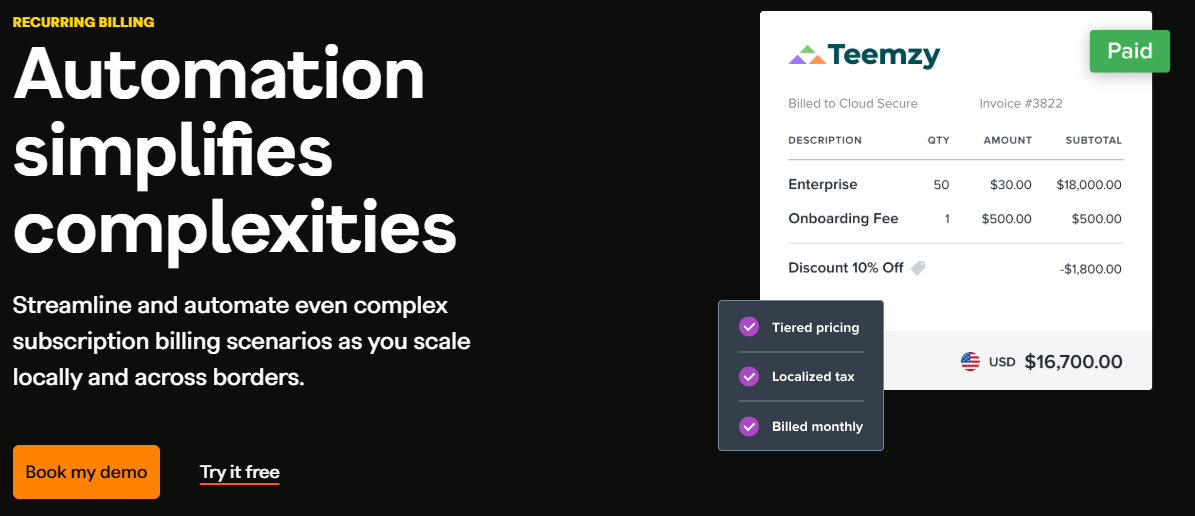
Task: Click the $16,700.00 total amount
Action: click(x=1073, y=362)
